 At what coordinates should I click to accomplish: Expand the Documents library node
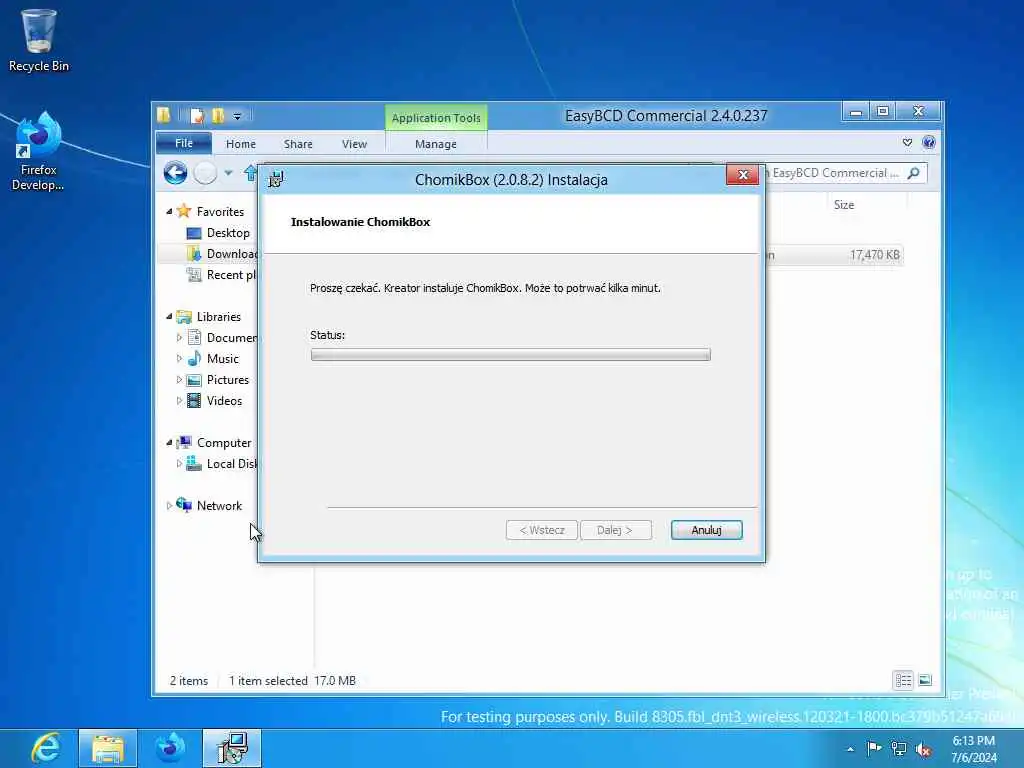[179, 338]
